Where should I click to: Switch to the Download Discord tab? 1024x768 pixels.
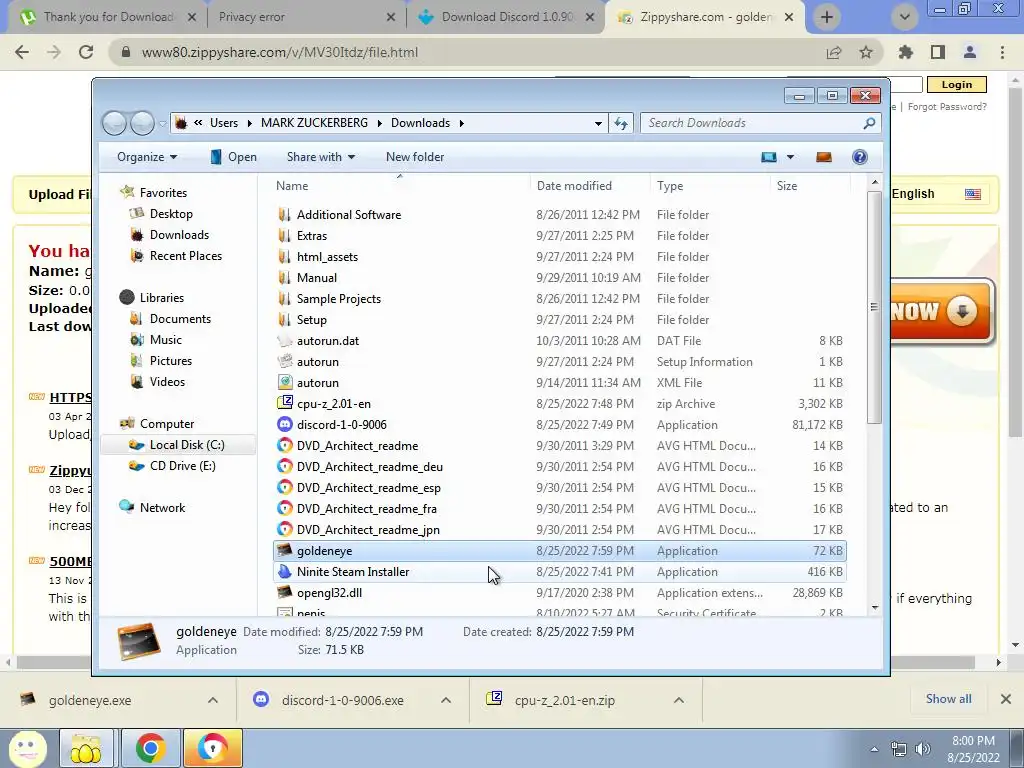(506, 17)
